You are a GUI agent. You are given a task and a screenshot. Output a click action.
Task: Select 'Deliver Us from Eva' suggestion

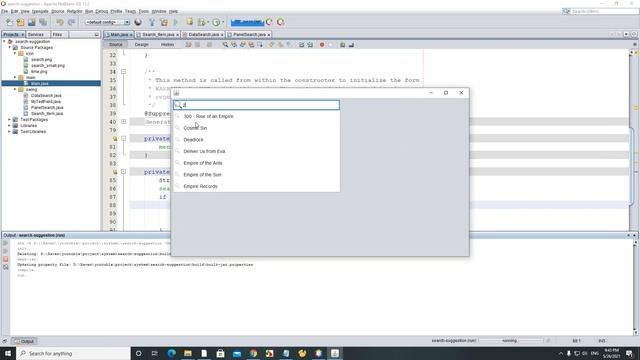[x=256, y=151]
